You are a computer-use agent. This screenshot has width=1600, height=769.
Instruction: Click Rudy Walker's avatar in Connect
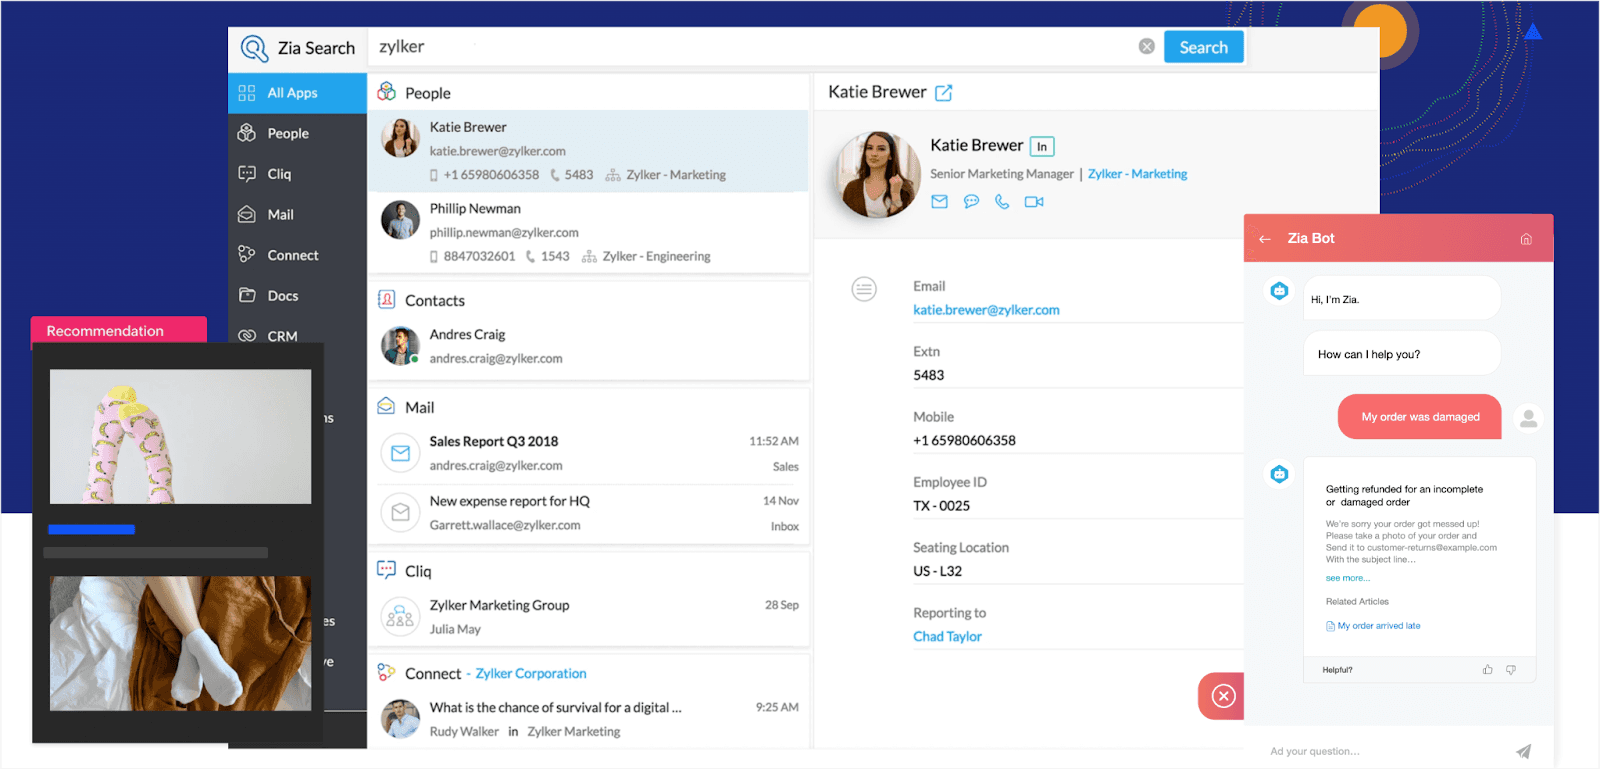(400, 719)
